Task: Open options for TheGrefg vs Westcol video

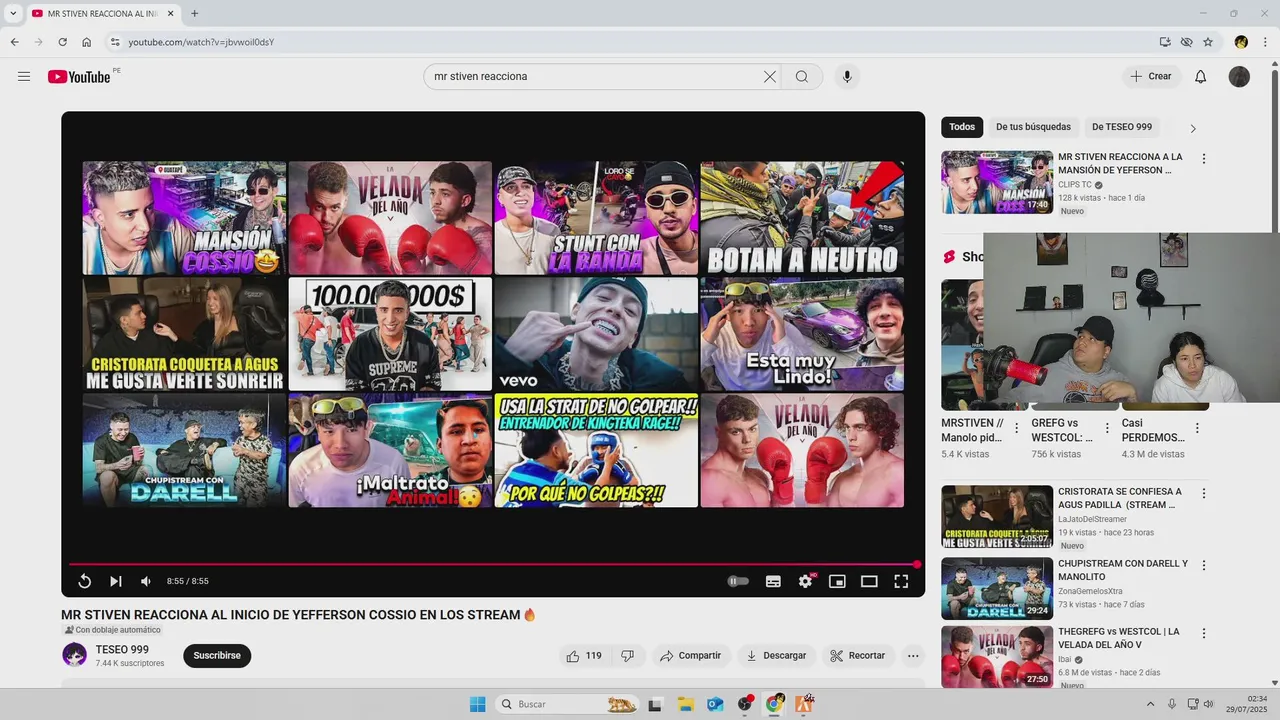Action: coord(1204,634)
